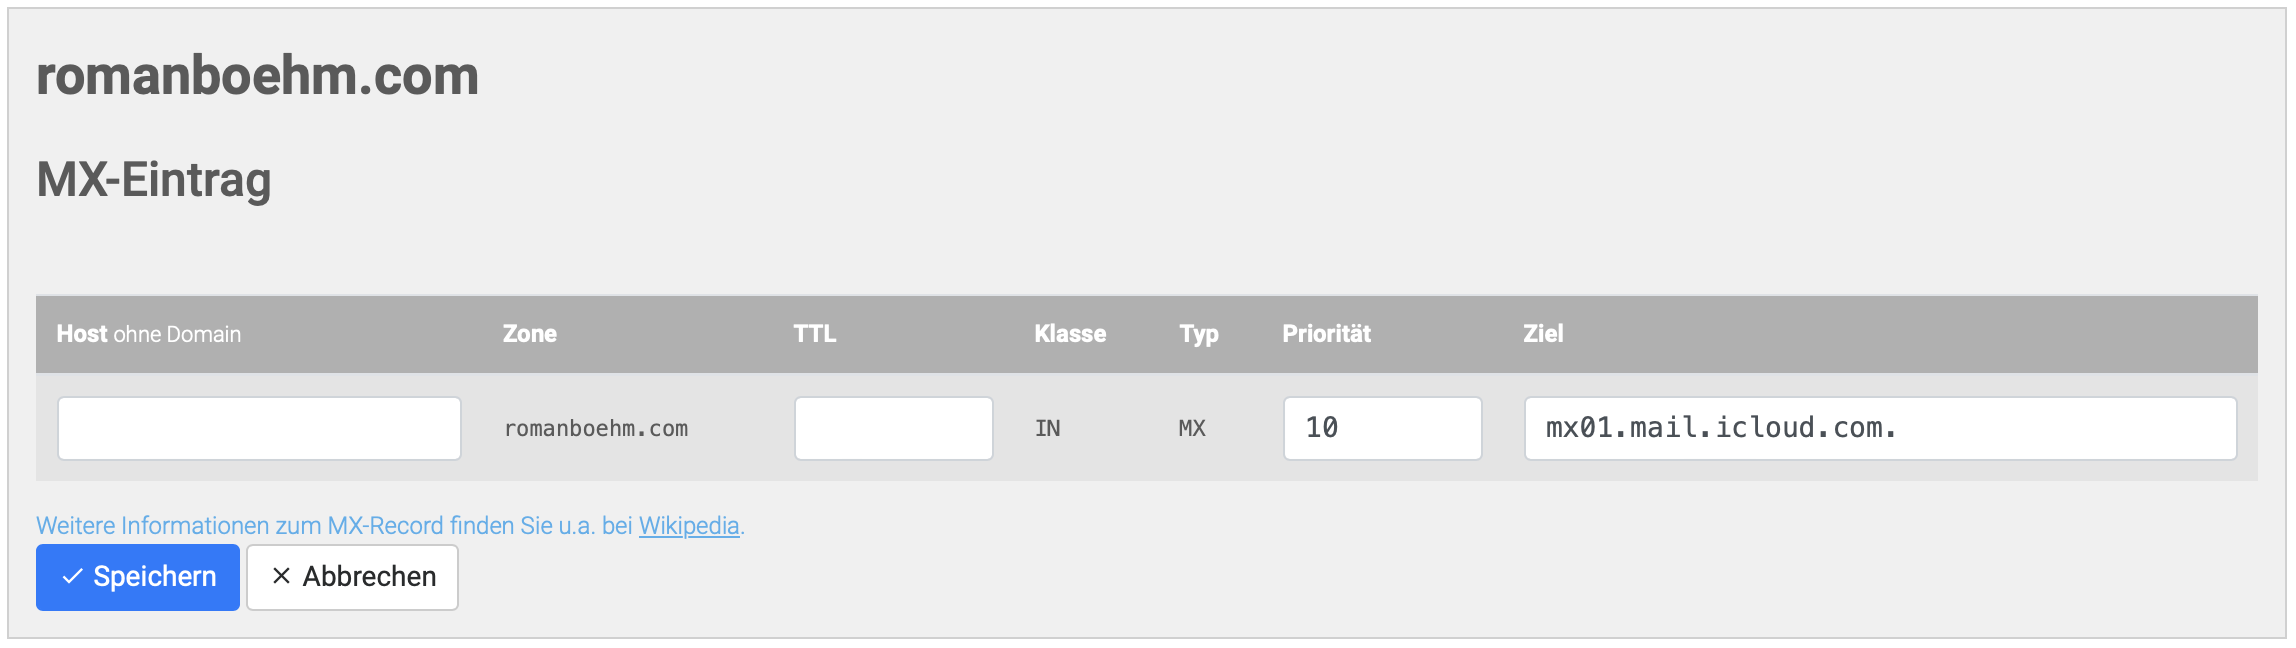The height and width of the screenshot is (648, 2296).
Task: Select the Priorität field showing 10
Action: [x=1382, y=428]
